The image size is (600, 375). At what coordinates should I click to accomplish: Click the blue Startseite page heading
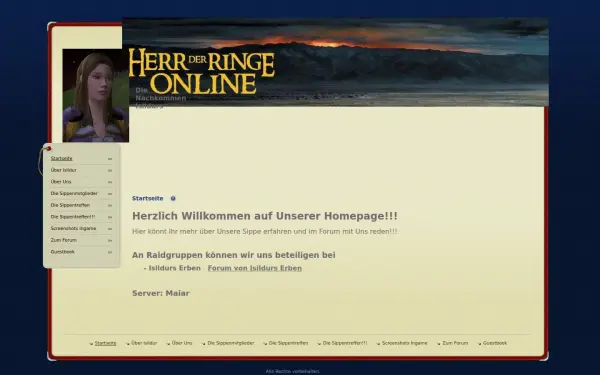(x=148, y=198)
